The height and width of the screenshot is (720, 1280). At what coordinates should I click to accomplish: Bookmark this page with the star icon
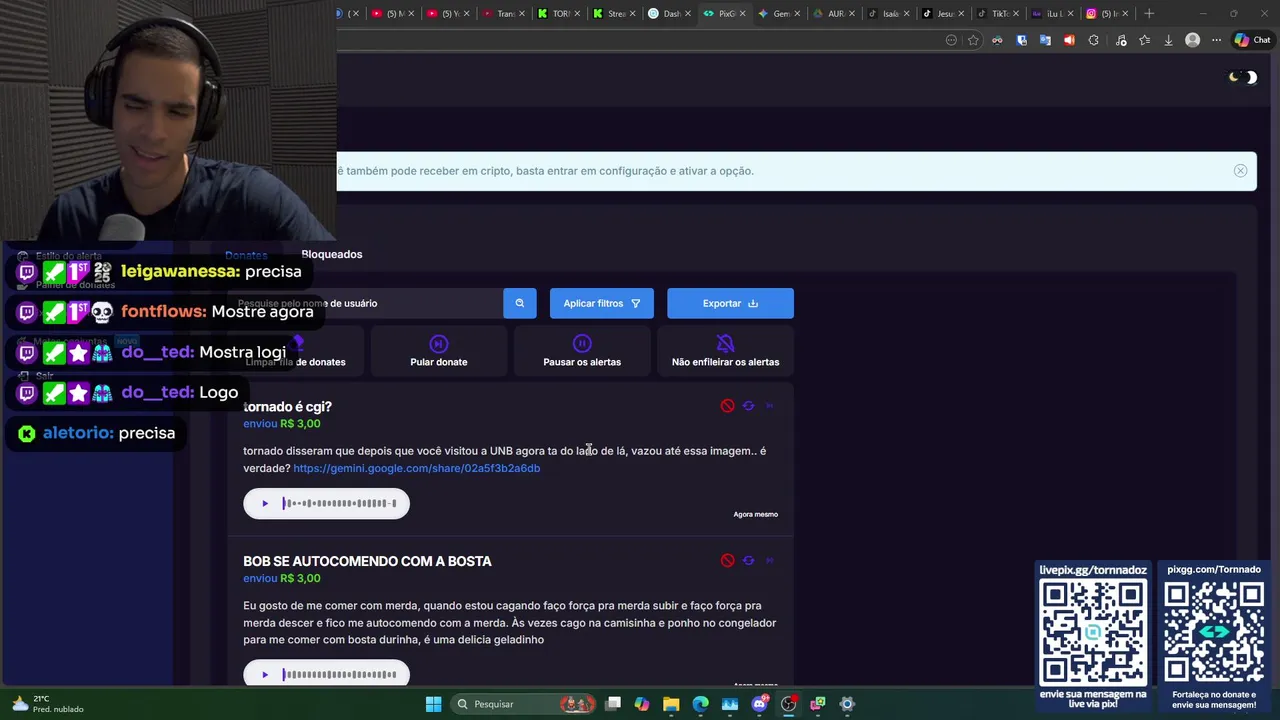tap(973, 40)
